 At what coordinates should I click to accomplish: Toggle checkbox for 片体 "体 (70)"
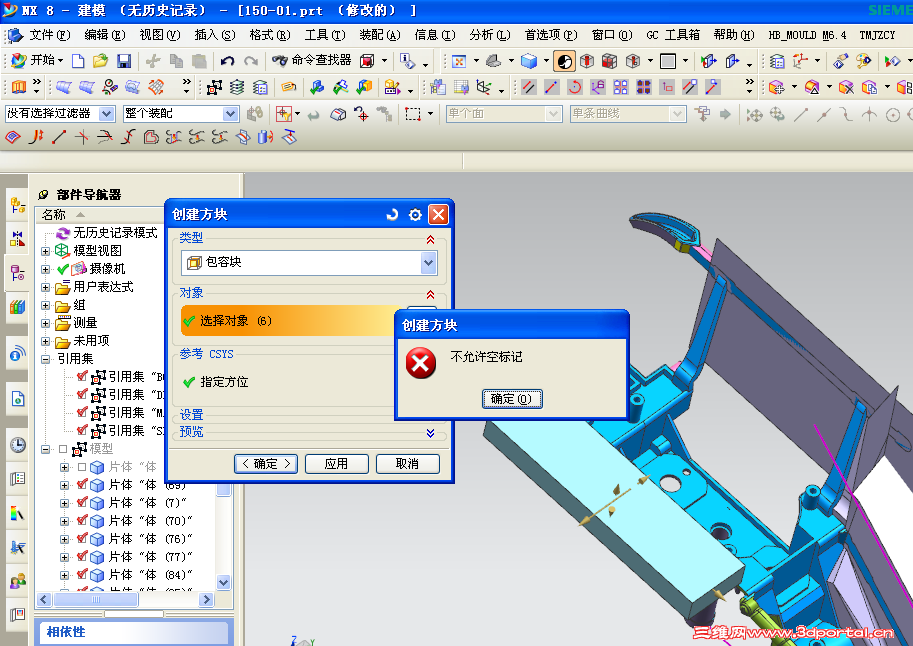pyautogui.click(x=82, y=520)
